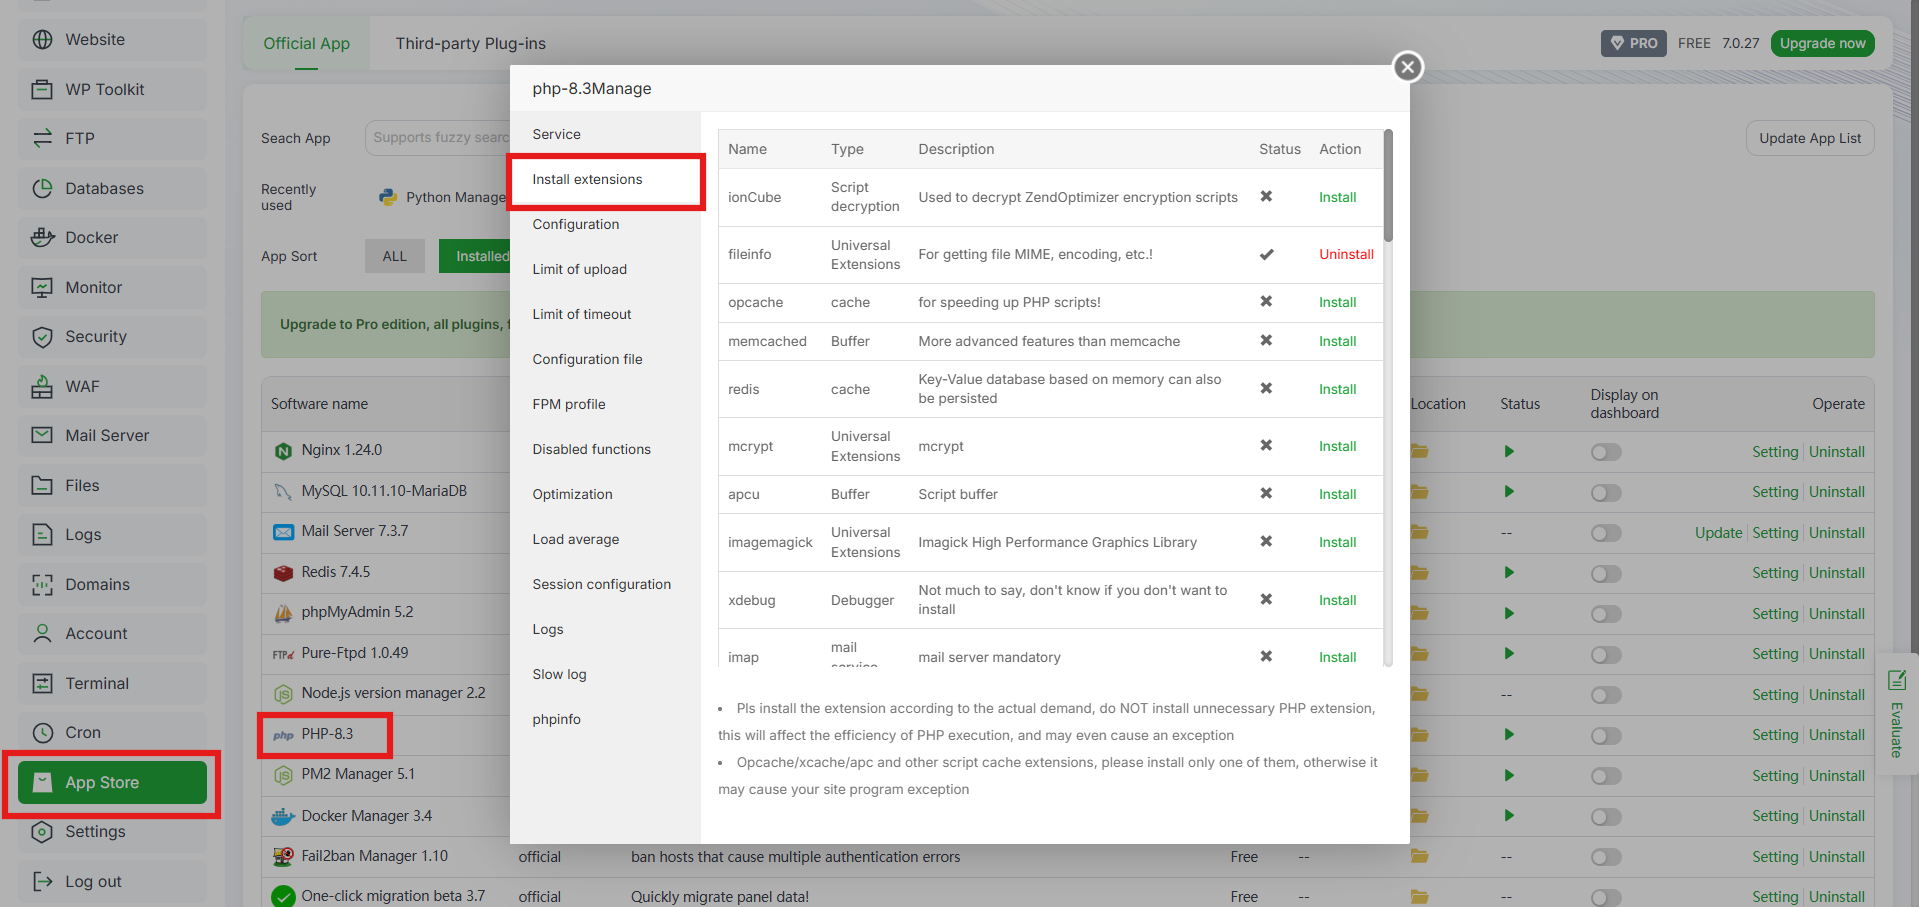The width and height of the screenshot is (1919, 907).
Task: Close the php-8.3 Manage dialog
Action: [1408, 67]
